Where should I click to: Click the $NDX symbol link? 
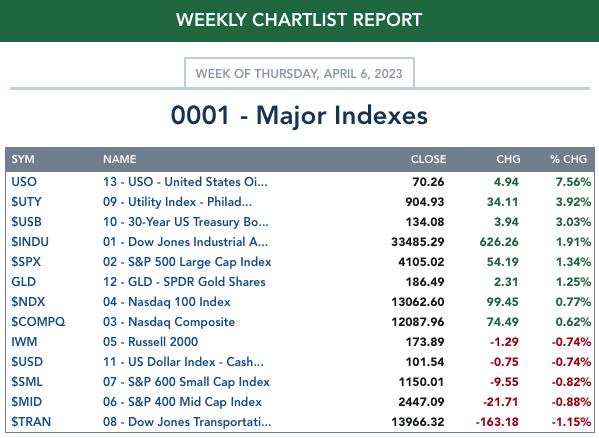[28, 302]
